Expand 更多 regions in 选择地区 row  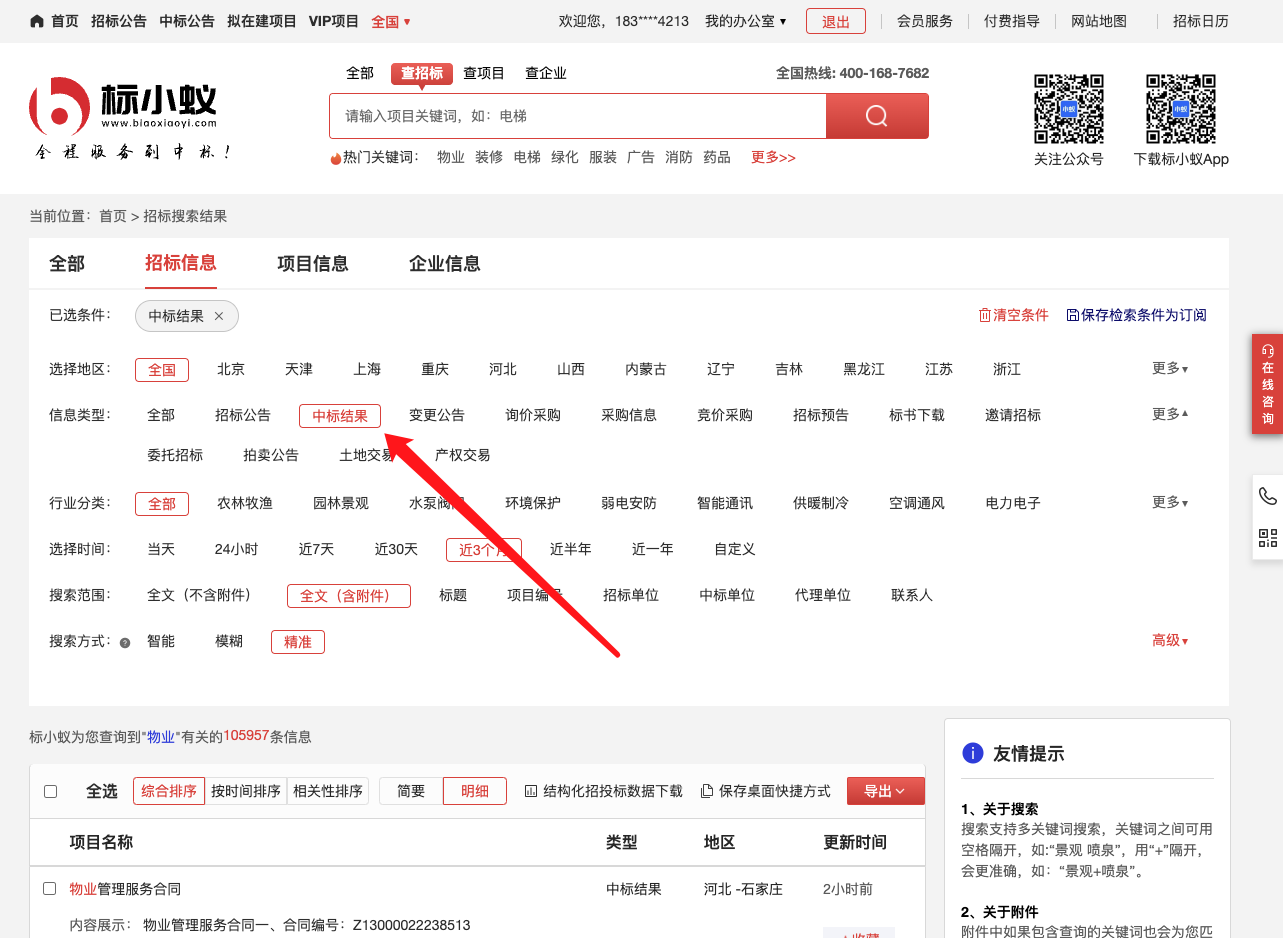coord(1169,369)
